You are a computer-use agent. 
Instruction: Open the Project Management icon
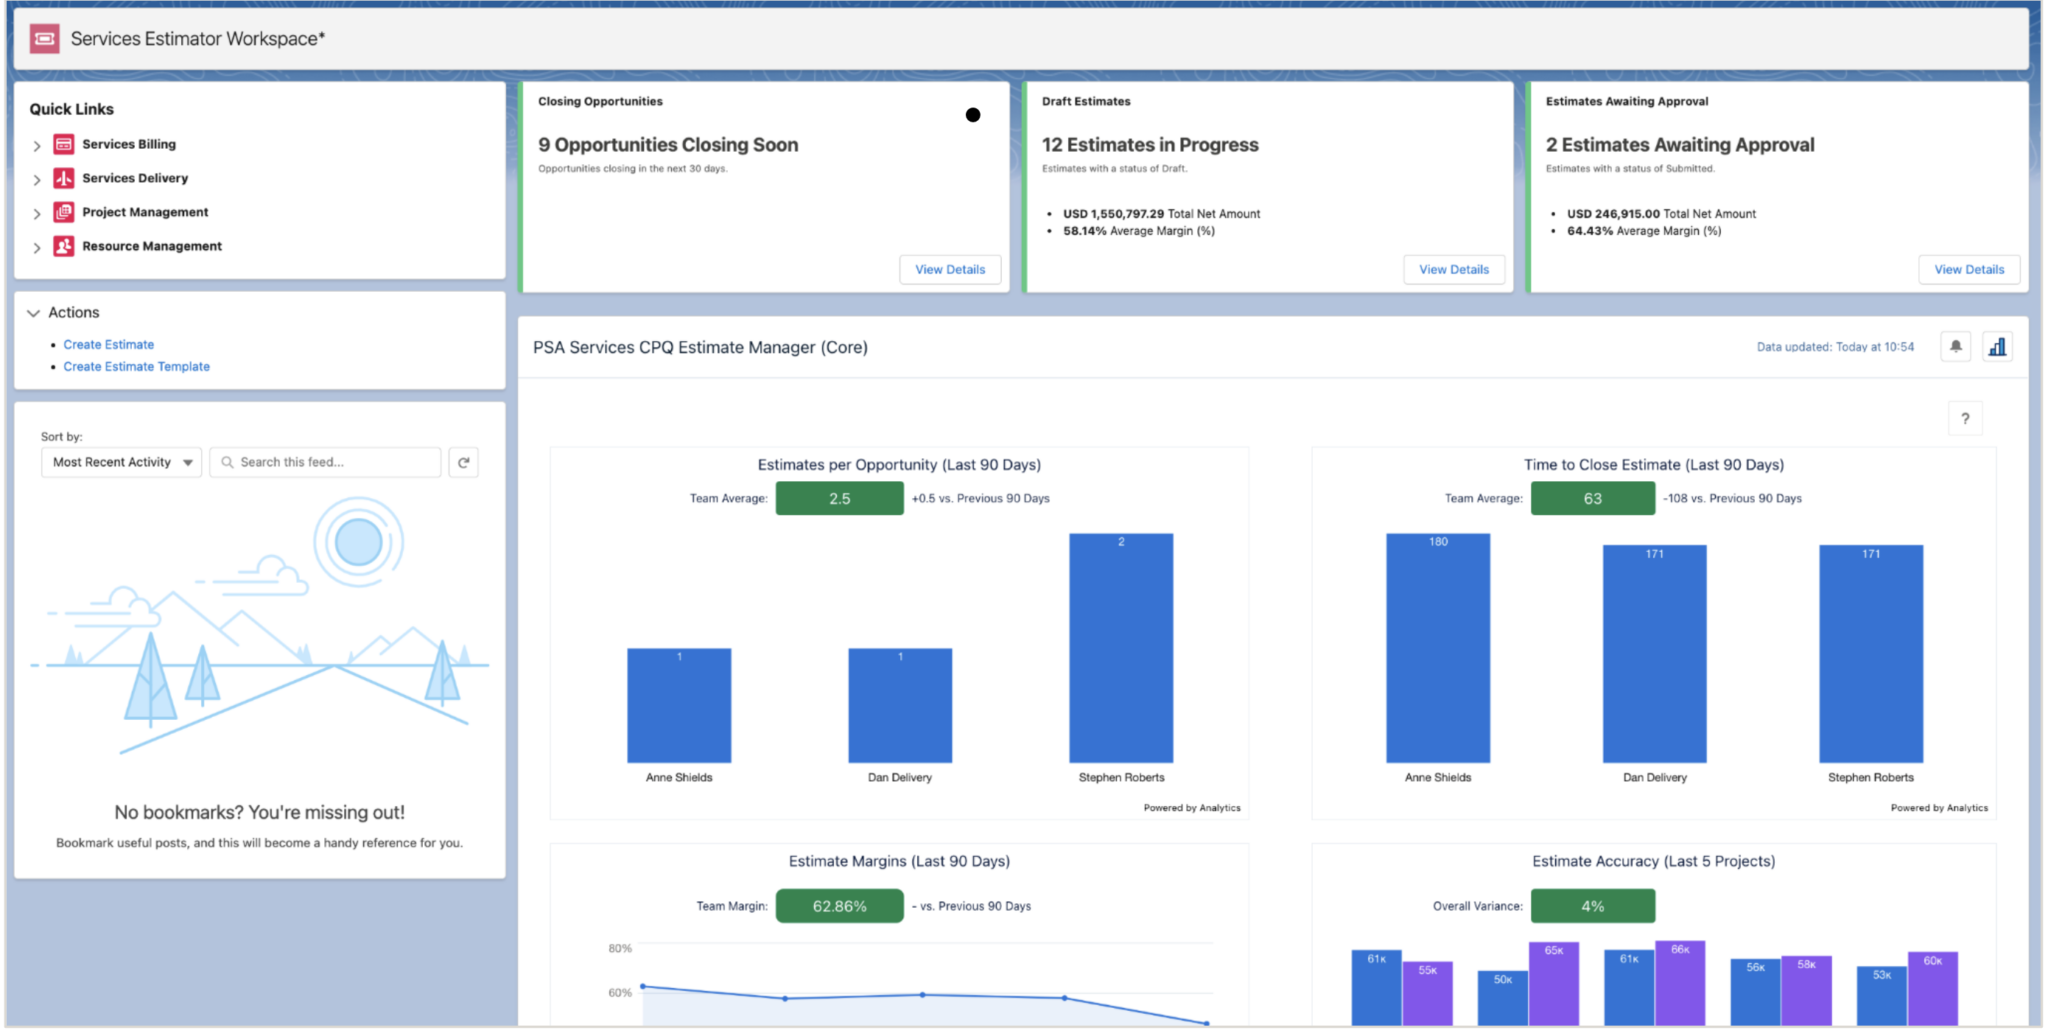click(x=63, y=212)
